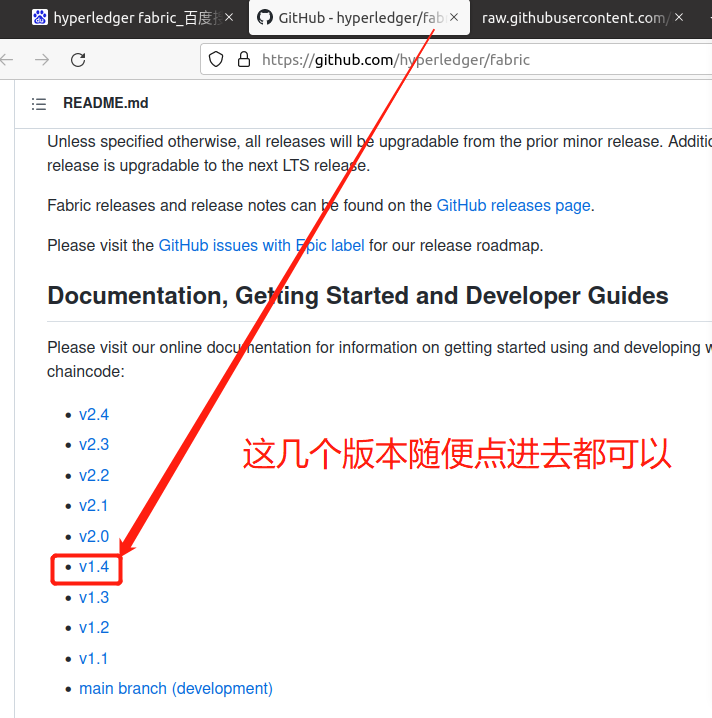Open the v2.1 documentation link

(x=93, y=506)
